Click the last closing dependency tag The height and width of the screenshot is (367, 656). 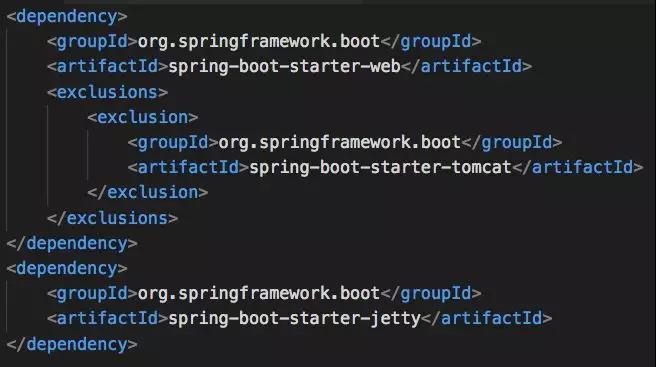coord(72,344)
